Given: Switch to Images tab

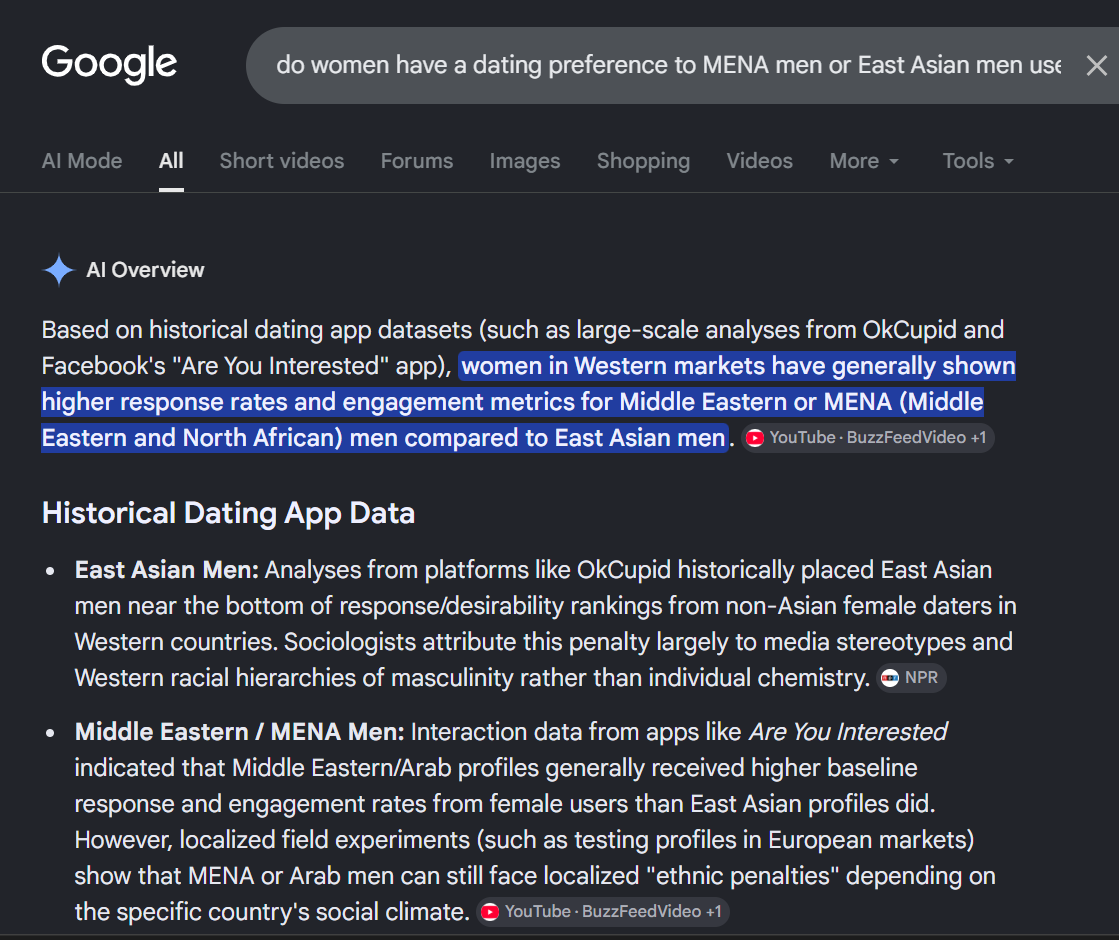Looking at the screenshot, I should pos(525,161).
